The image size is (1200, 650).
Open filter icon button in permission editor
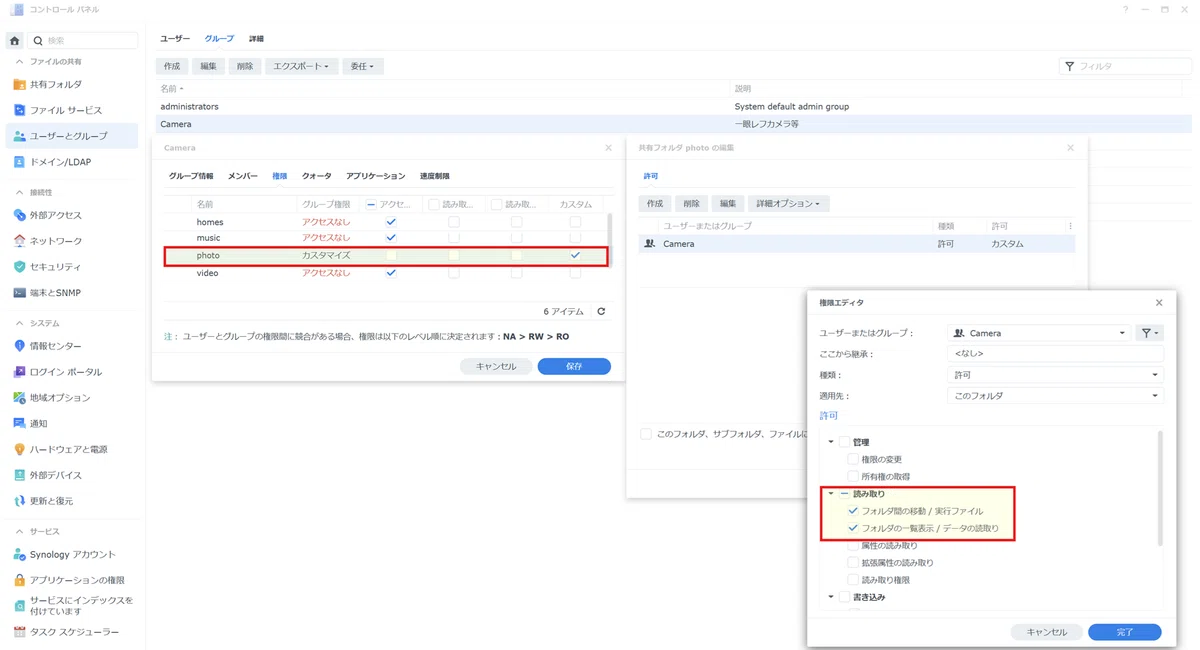(x=1150, y=333)
